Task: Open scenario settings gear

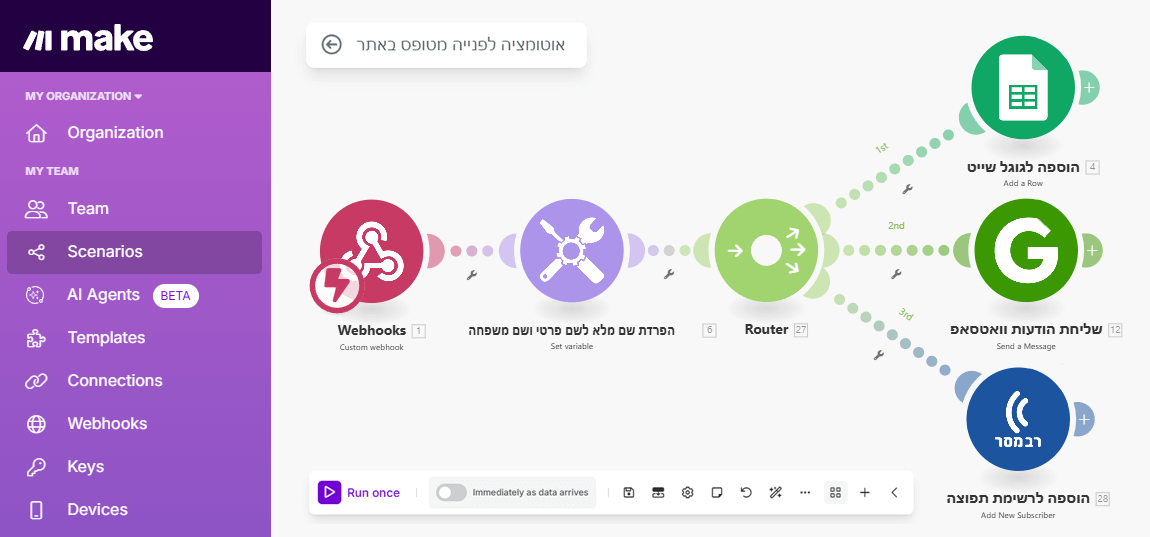Action: pyautogui.click(x=687, y=493)
